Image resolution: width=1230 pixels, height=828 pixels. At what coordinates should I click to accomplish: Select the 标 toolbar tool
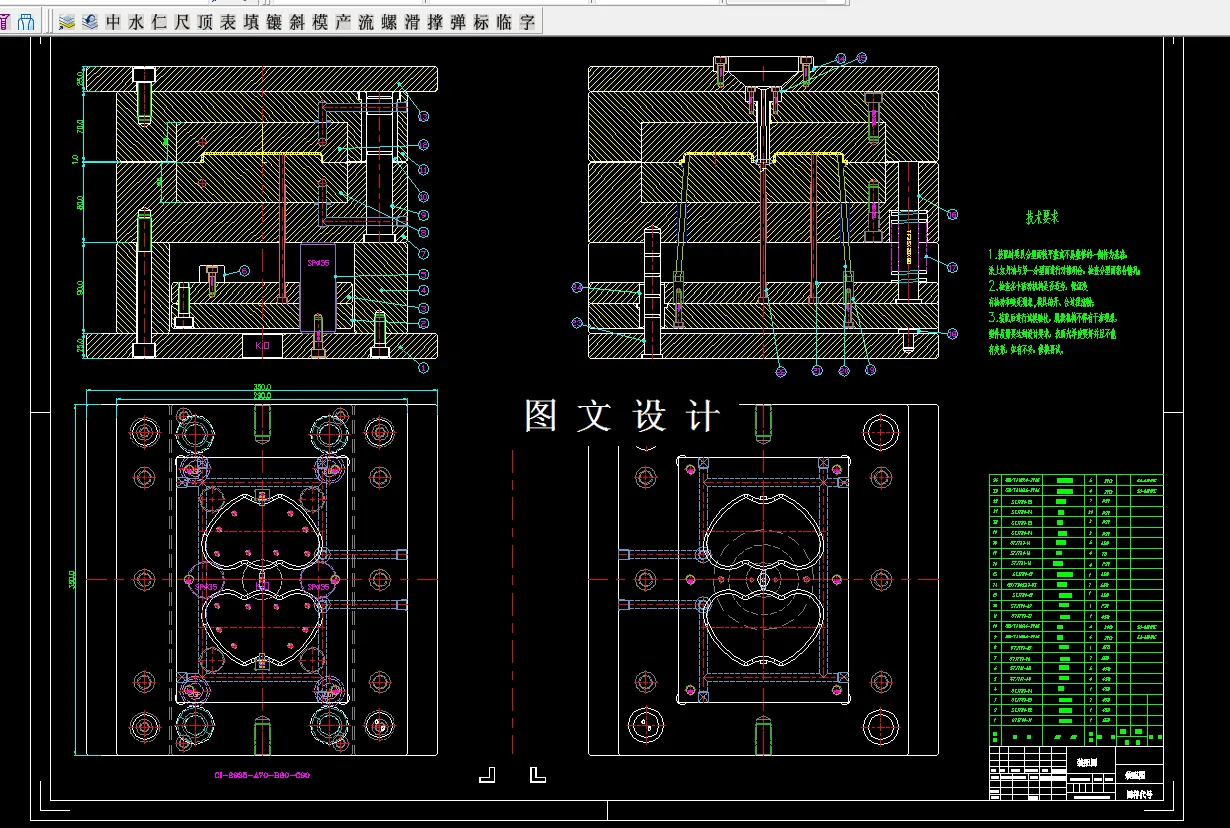481,21
